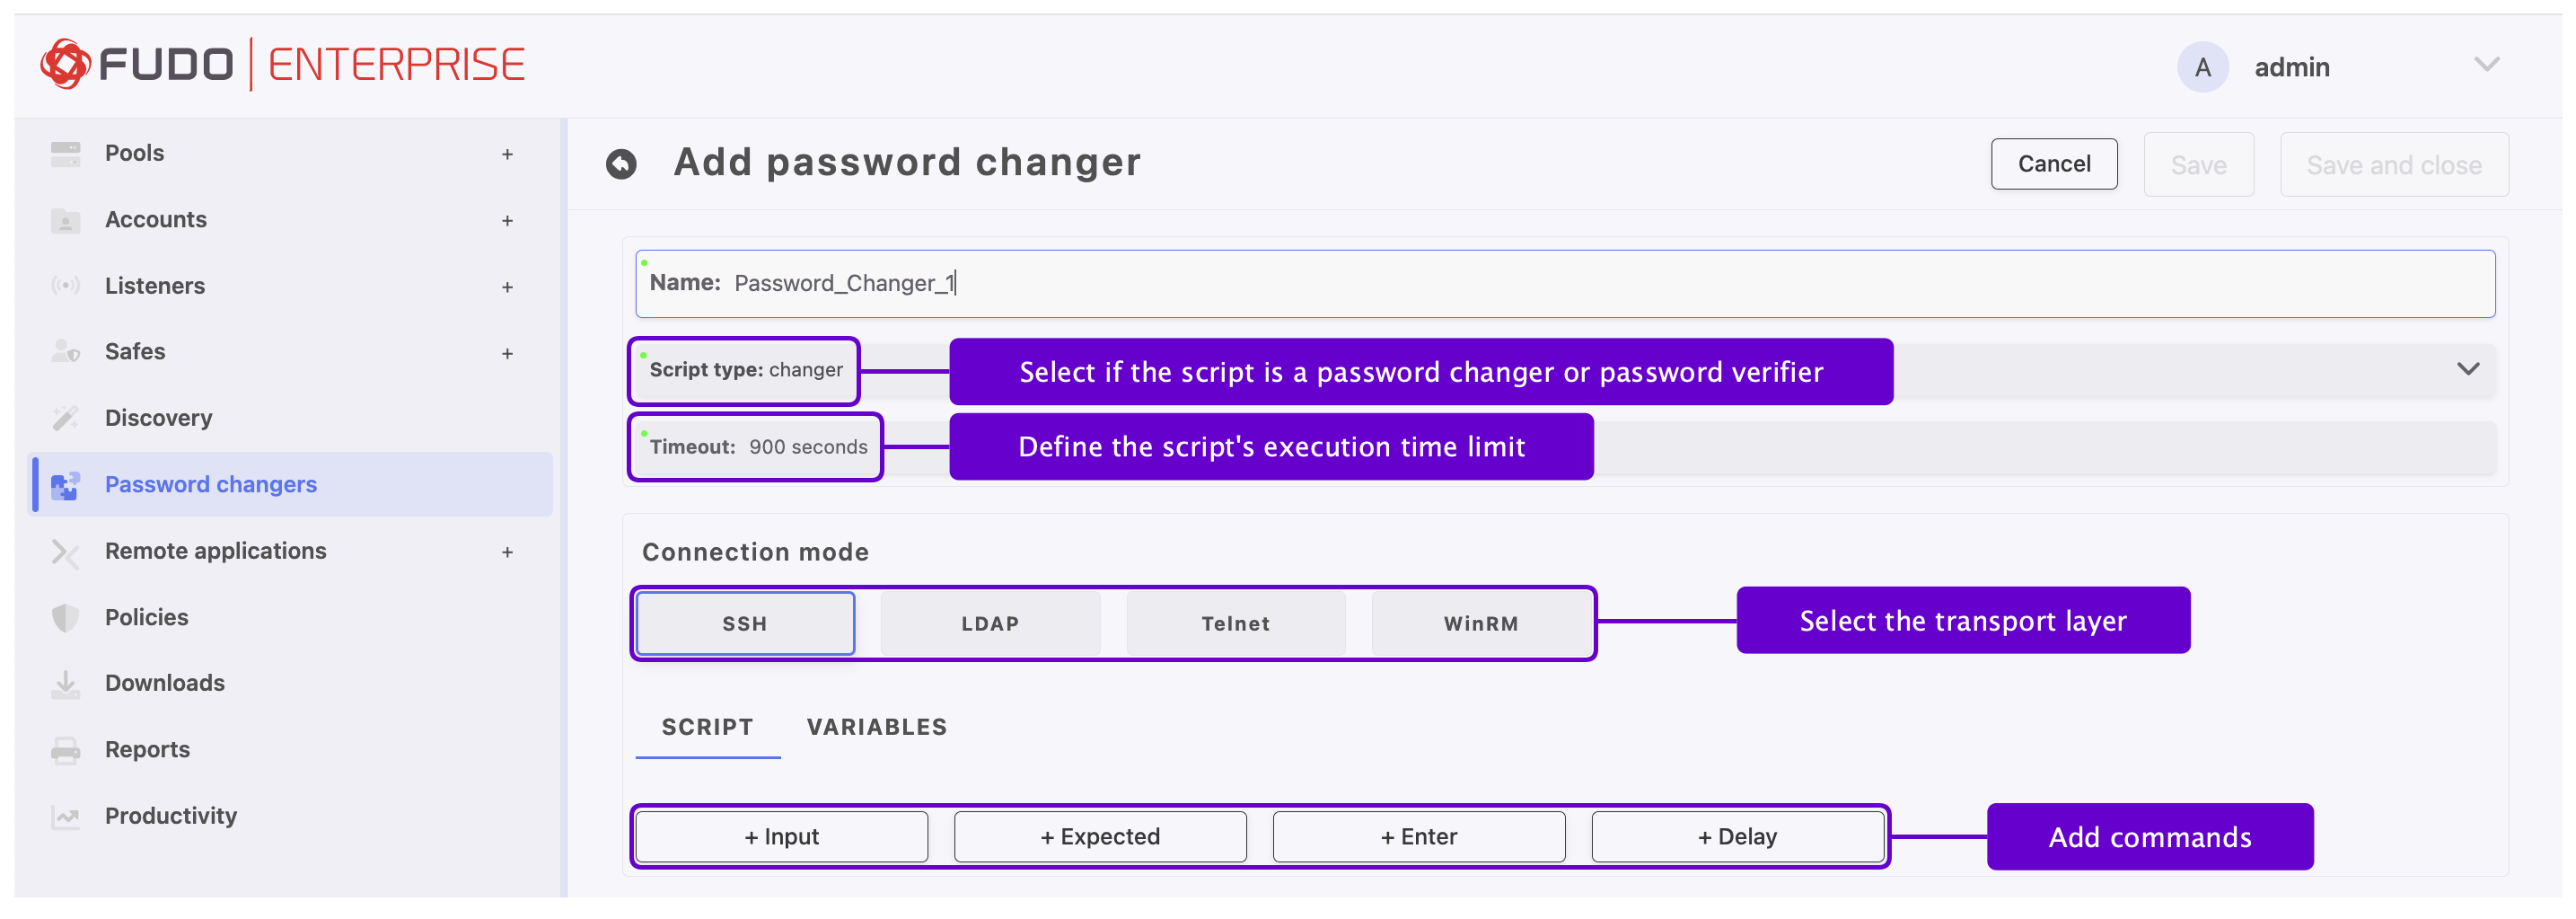Expand the Script type dropdown chevron
The width and height of the screenshot is (2576, 919).
2468,370
